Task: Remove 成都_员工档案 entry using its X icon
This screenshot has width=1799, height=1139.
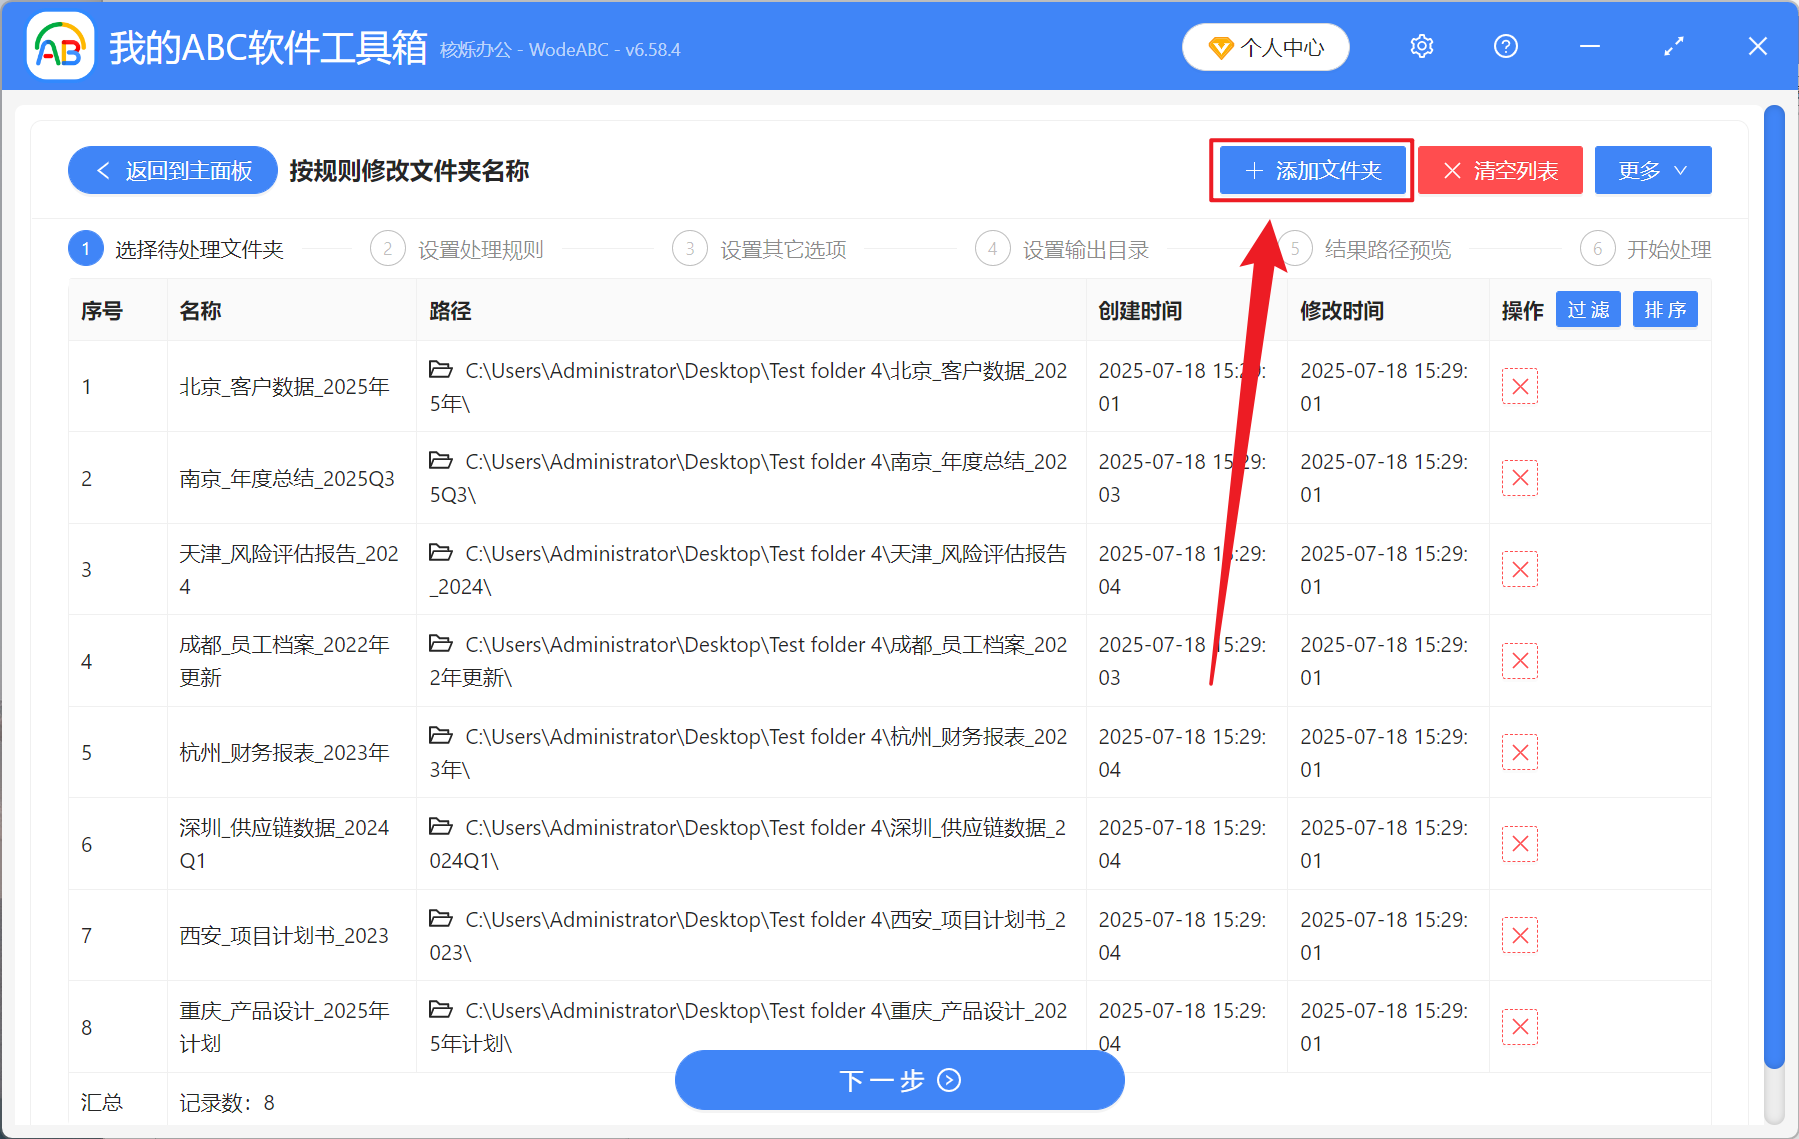Action: 1519,660
